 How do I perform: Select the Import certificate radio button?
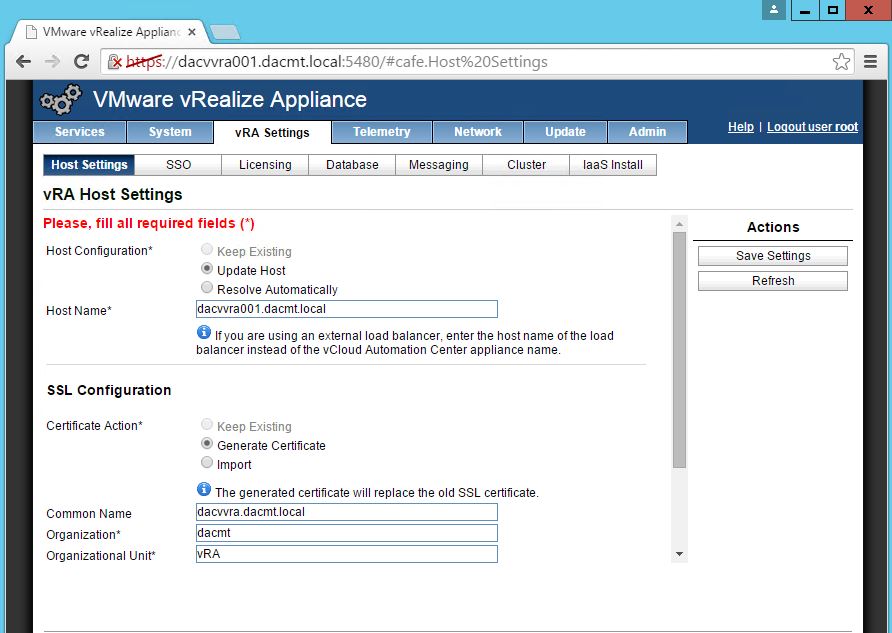click(x=207, y=462)
